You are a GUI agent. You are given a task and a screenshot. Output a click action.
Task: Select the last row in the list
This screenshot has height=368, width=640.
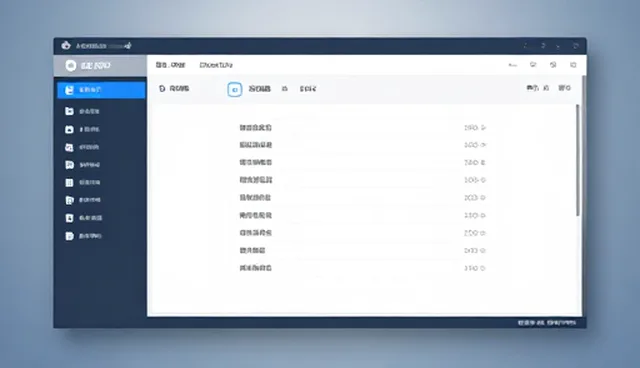click(x=362, y=268)
